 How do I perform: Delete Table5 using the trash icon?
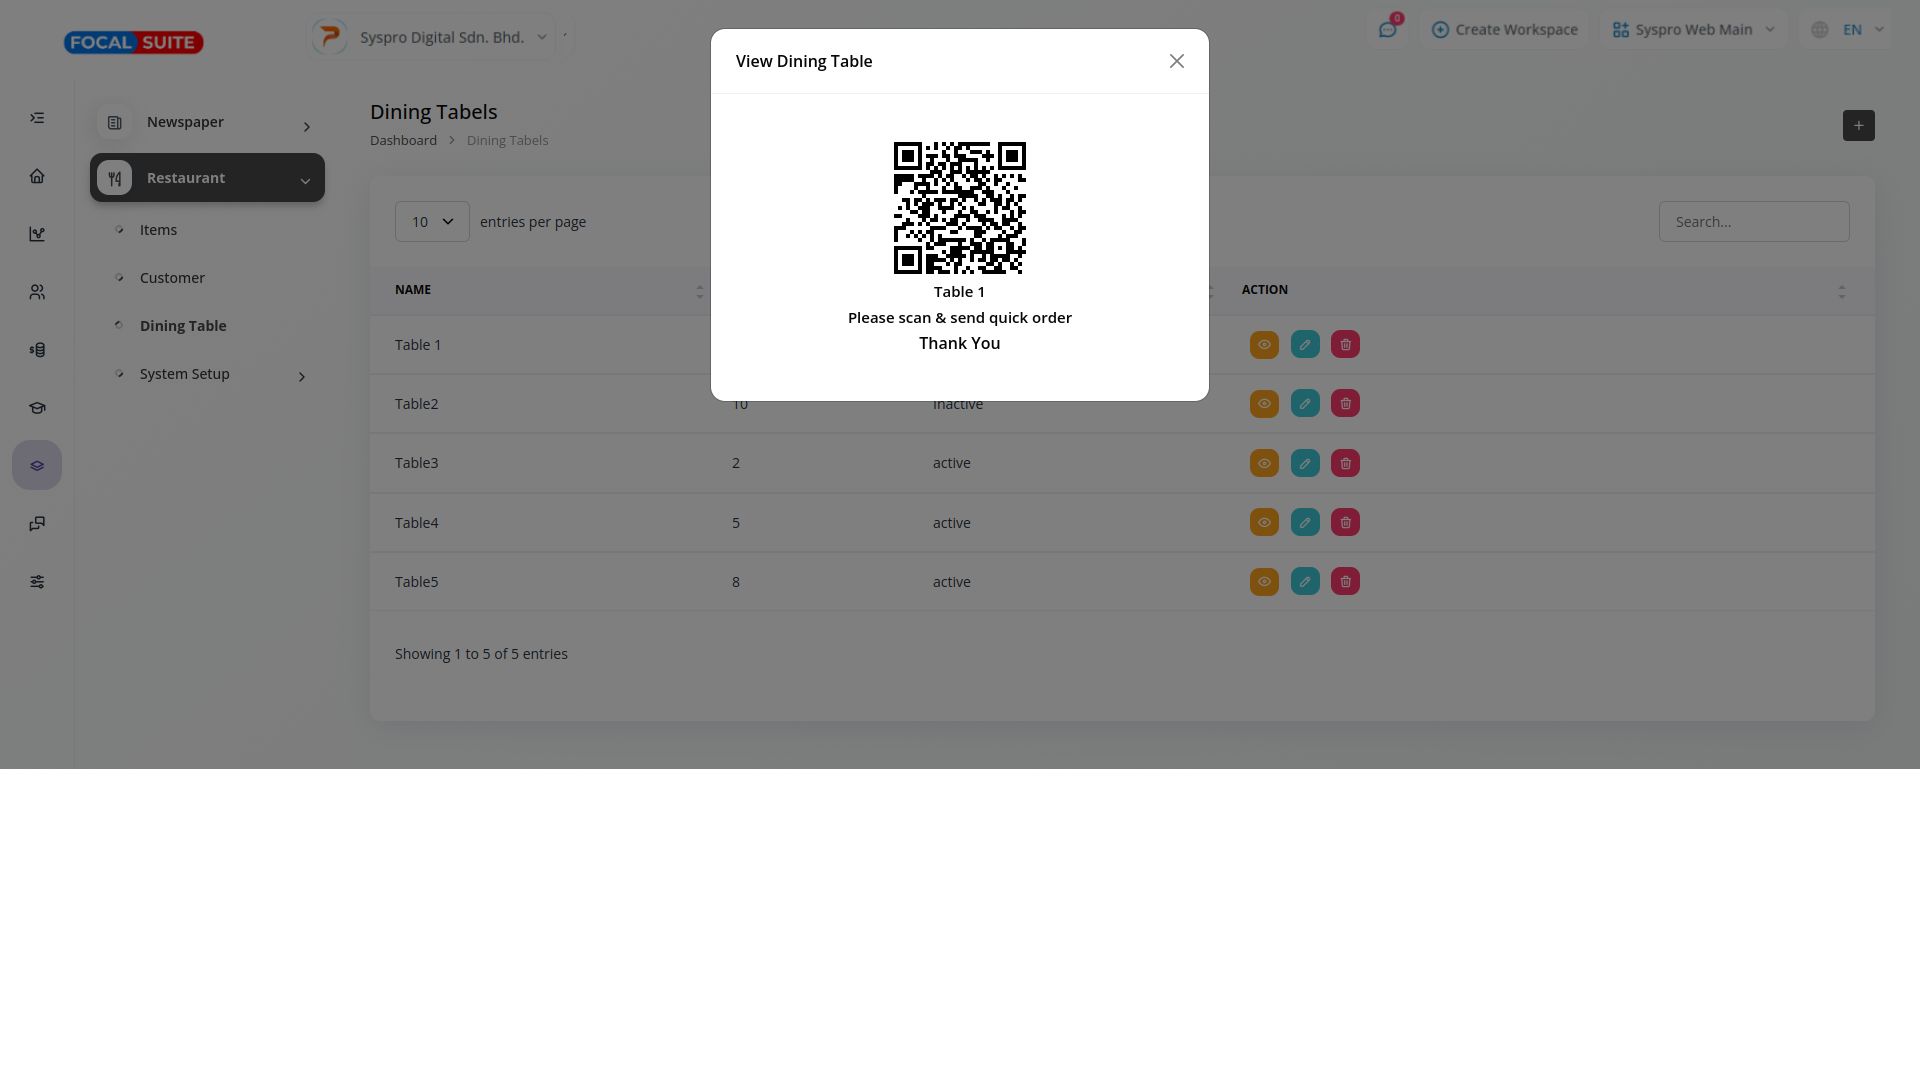tap(1345, 582)
